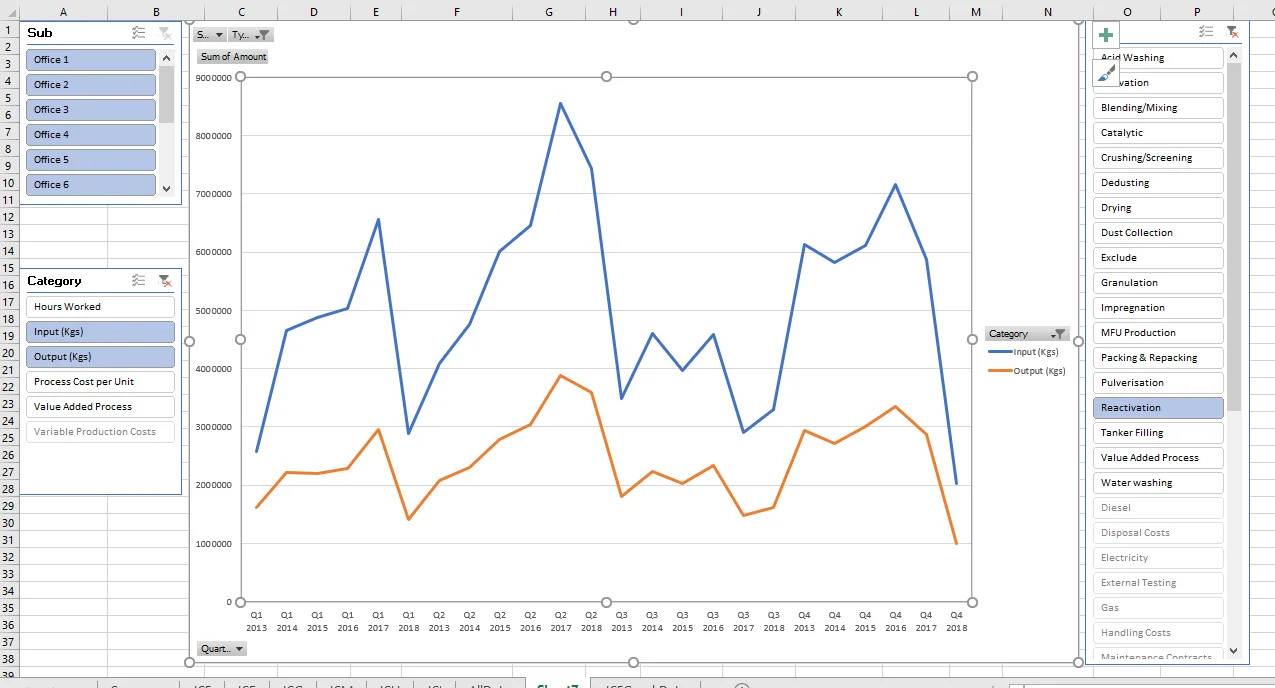Select the MFU Production slicer item
Screen dimensions: 1275x688
click(x=1158, y=333)
